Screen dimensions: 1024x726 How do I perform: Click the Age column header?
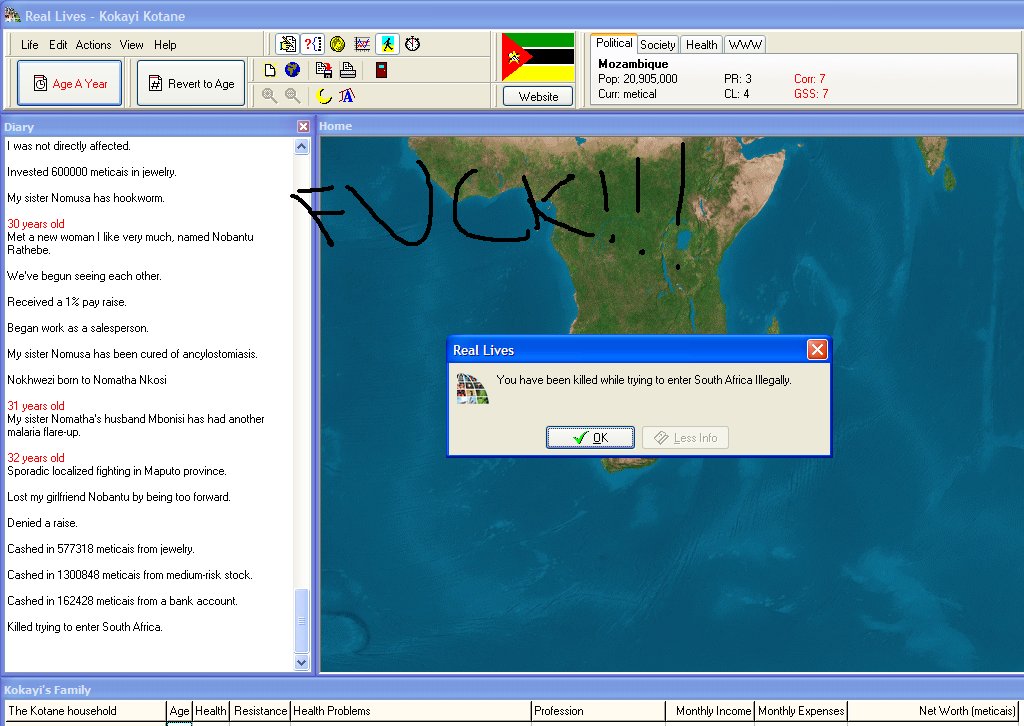click(x=179, y=711)
